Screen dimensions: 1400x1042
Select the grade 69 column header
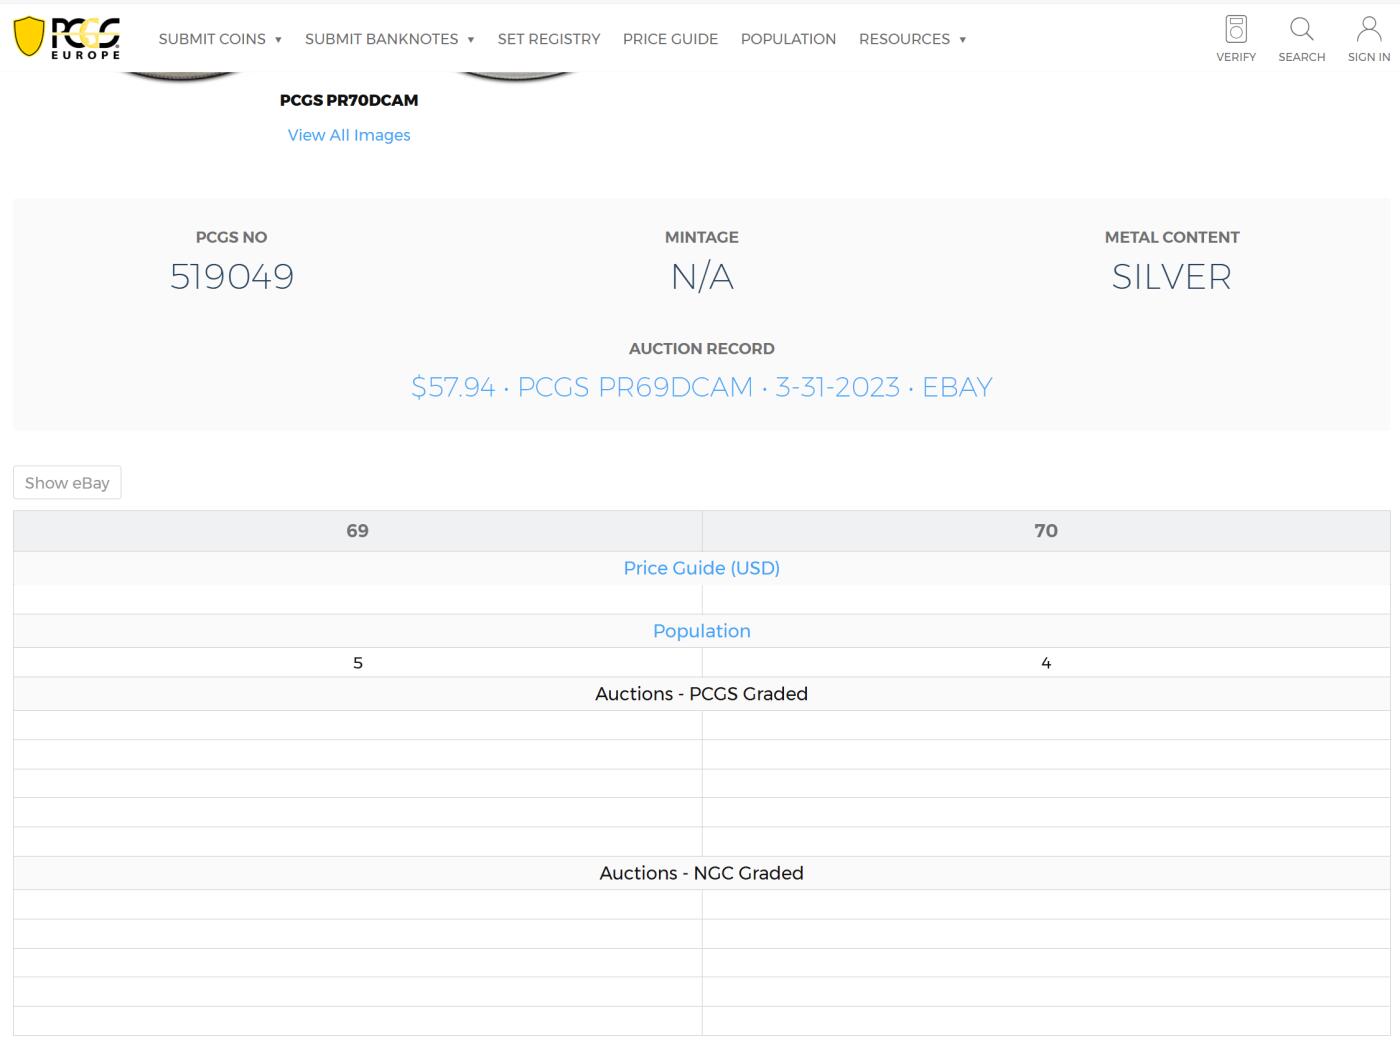click(x=357, y=531)
